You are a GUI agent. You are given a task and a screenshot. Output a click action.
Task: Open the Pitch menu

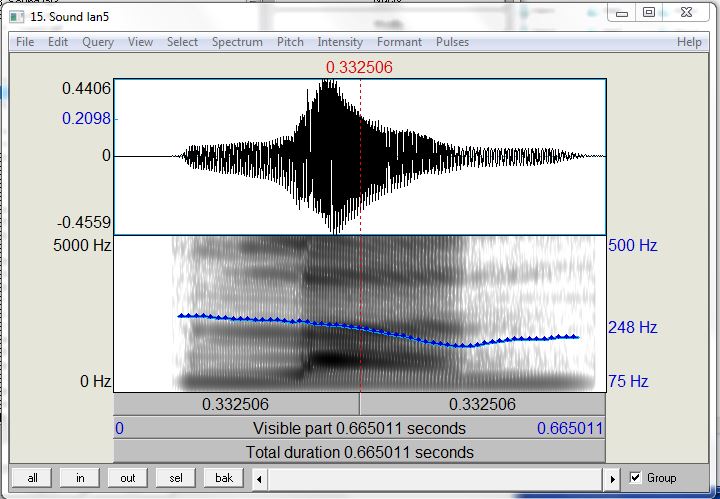290,42
